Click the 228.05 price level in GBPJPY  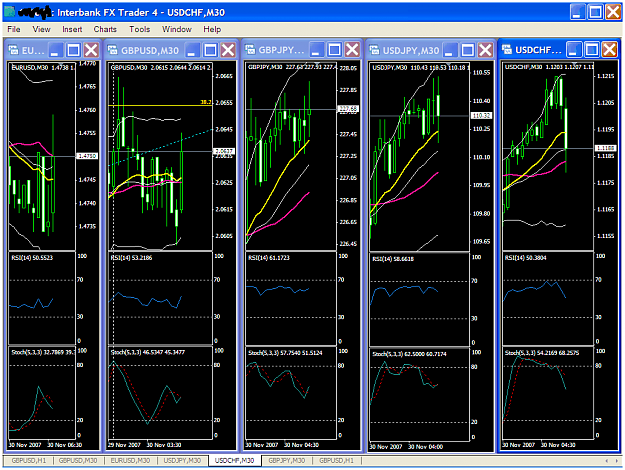pos(348,68)
